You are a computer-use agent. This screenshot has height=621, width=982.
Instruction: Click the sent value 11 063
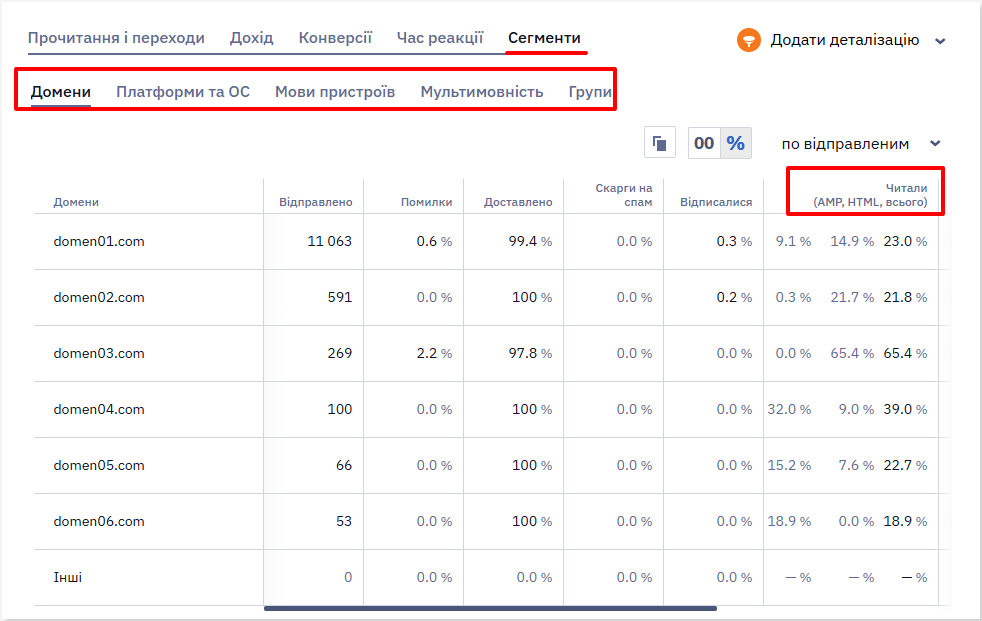tap(329, 242)
